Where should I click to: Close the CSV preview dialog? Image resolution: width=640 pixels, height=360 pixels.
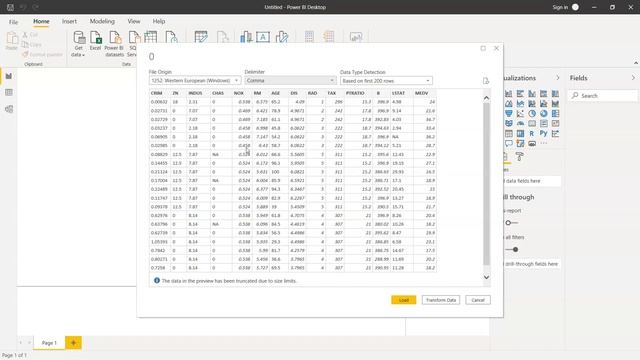(496, 48)
